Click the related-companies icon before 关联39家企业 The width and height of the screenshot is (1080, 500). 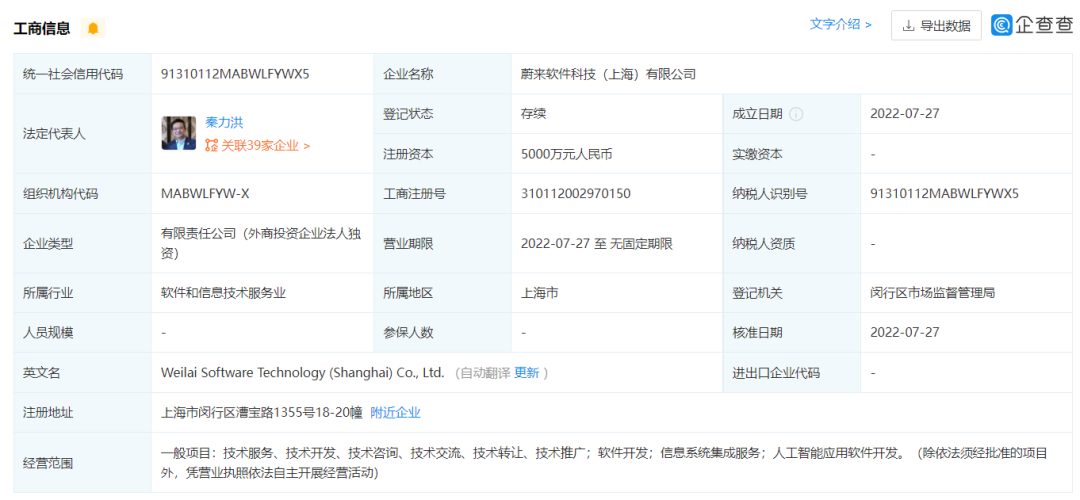pos(211,145)
